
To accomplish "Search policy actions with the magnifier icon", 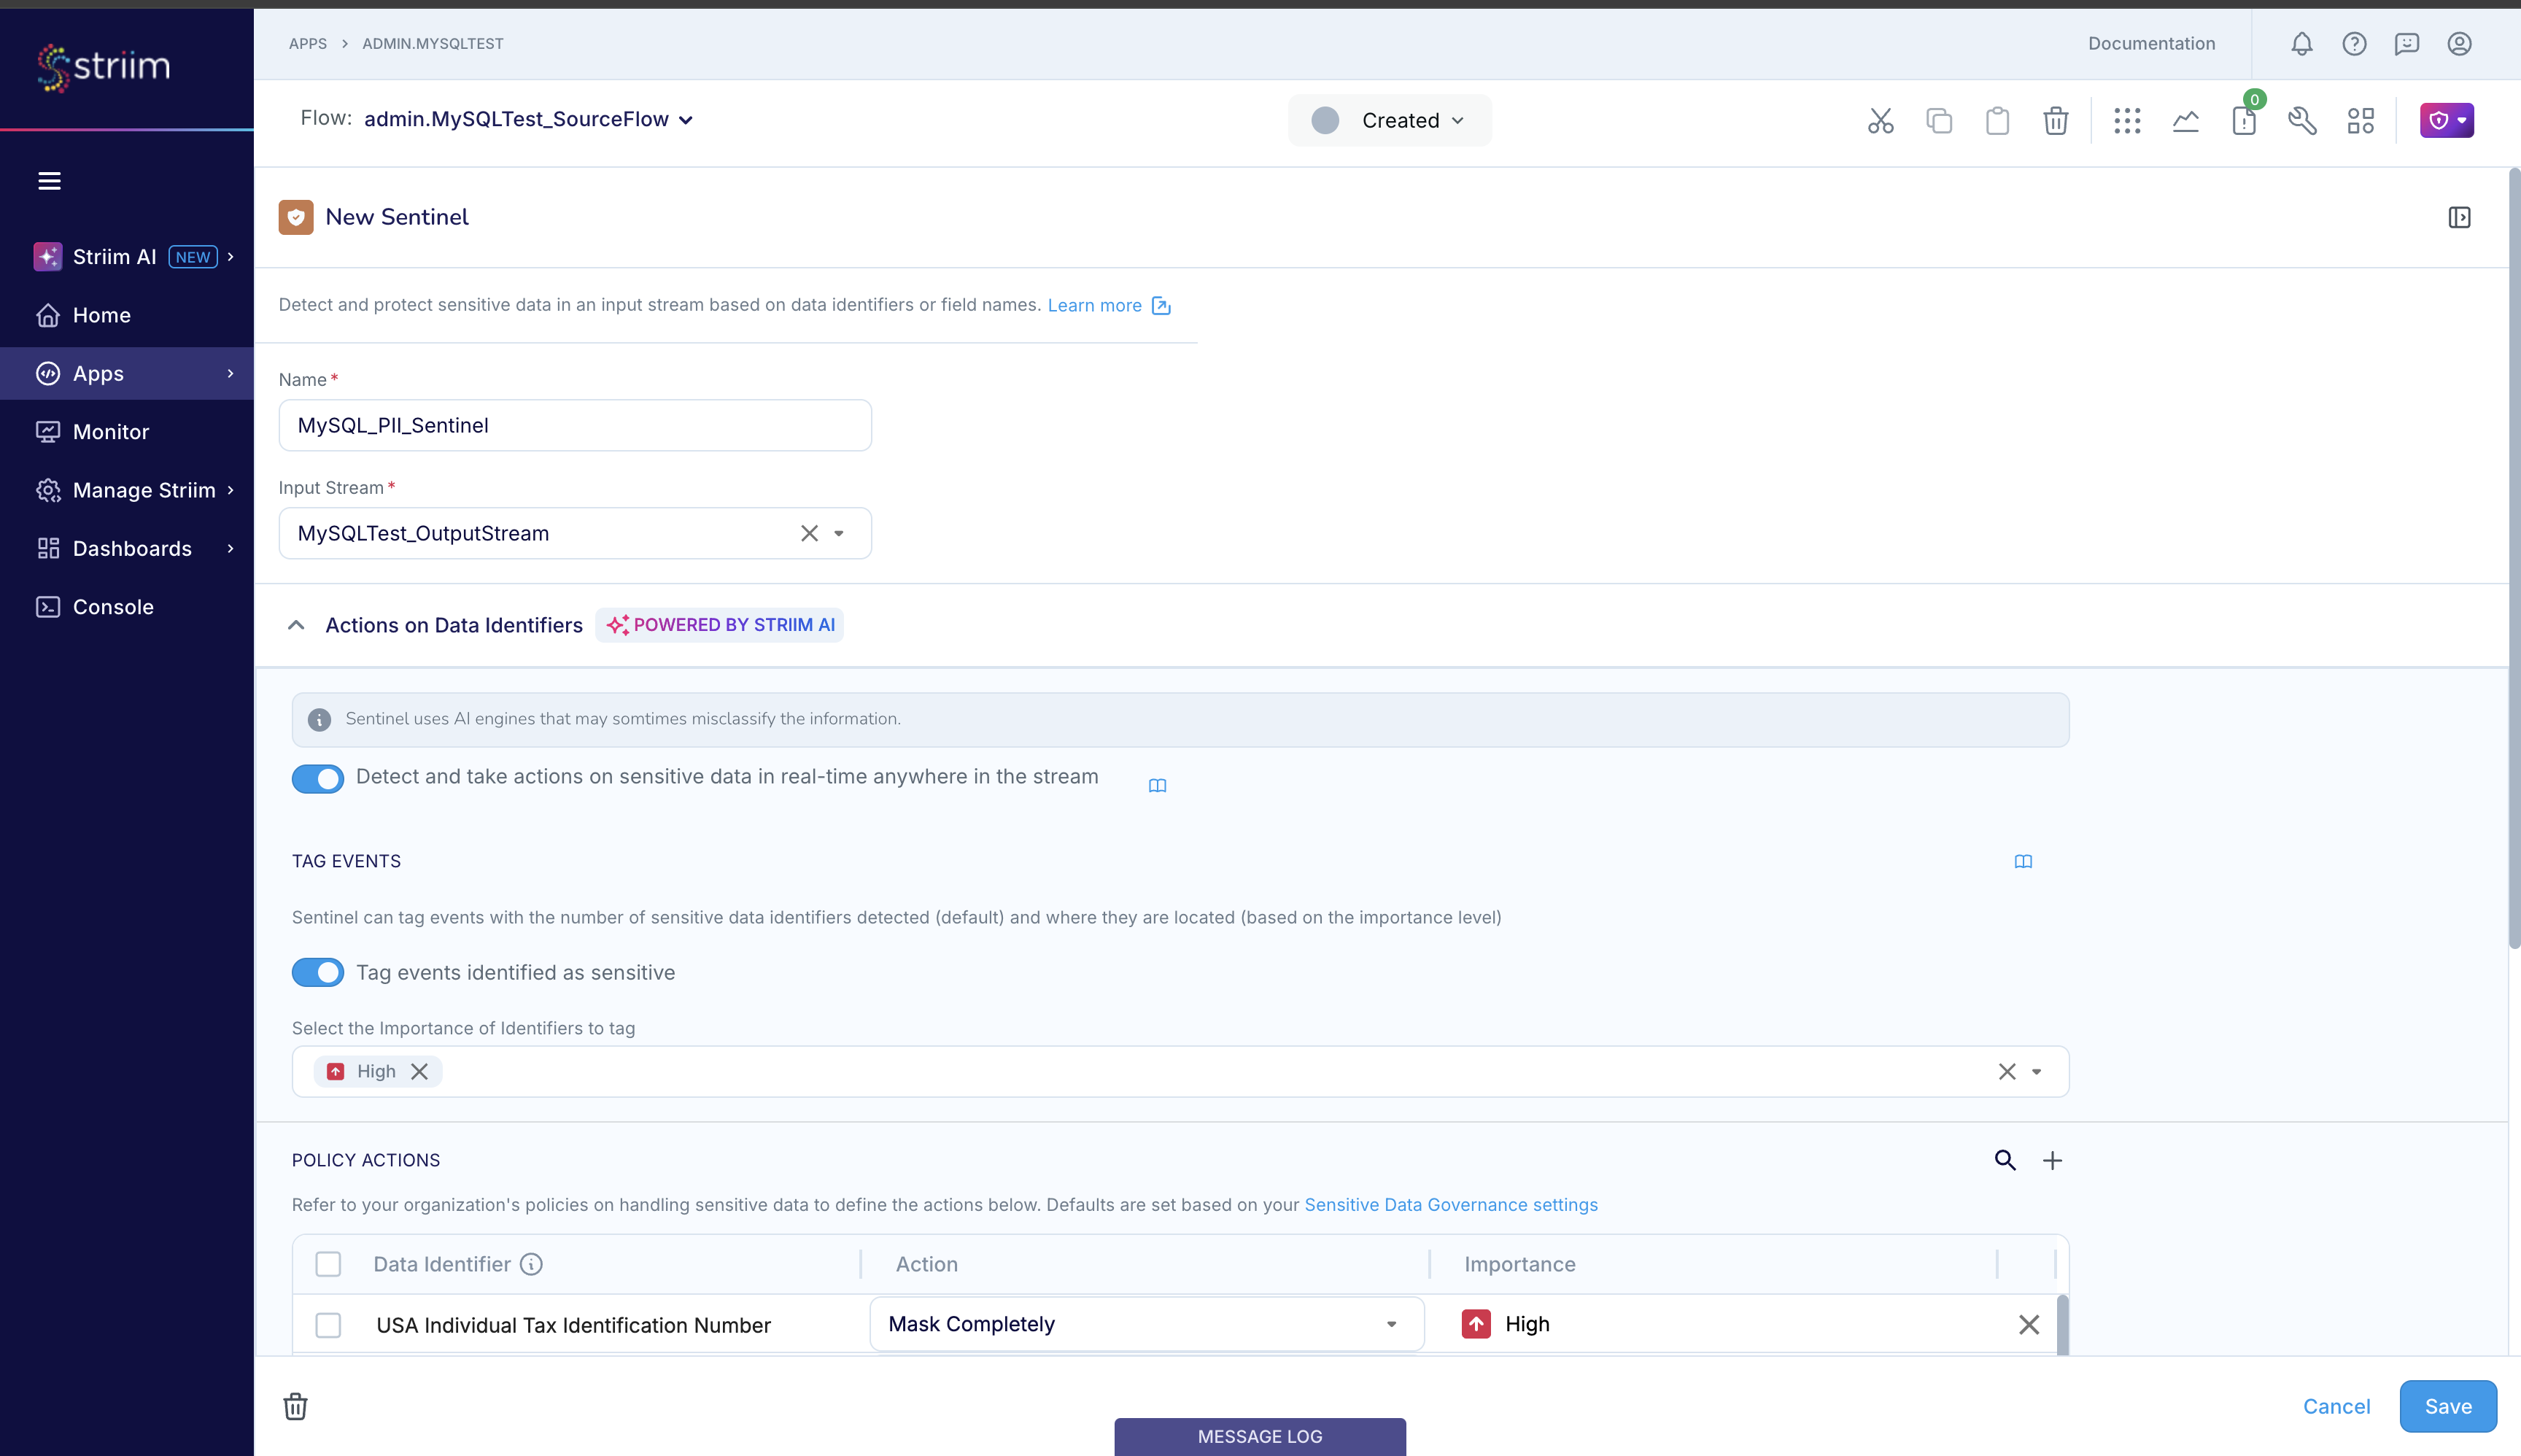I will 2005,1160.
